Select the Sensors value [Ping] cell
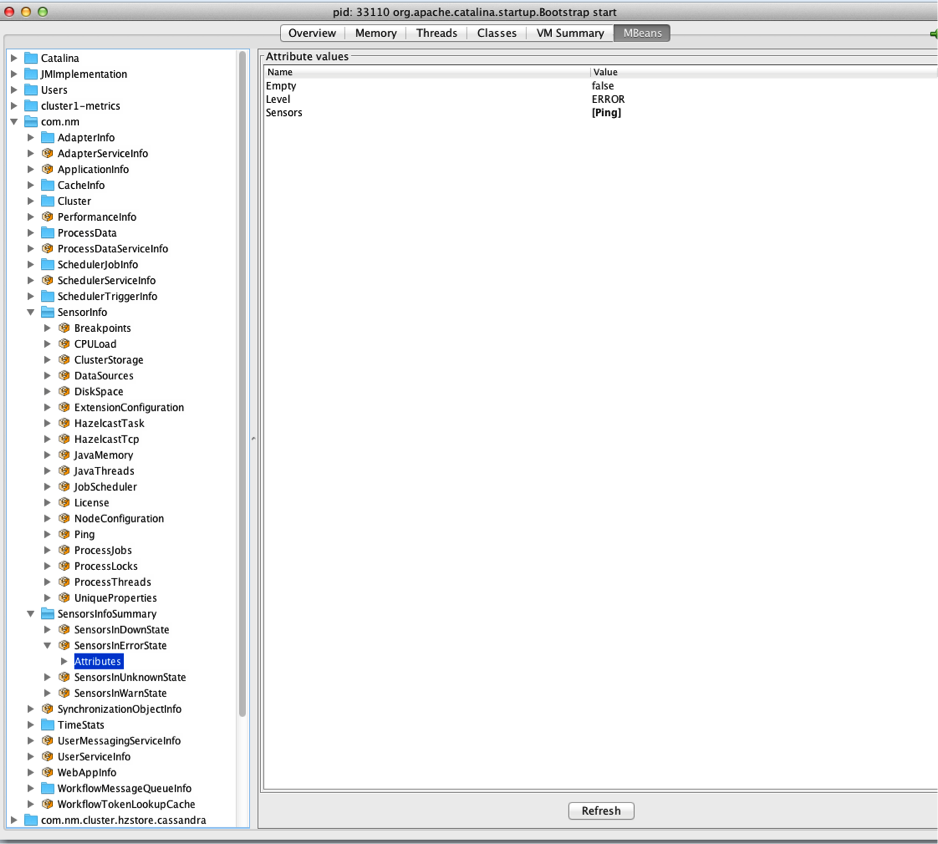The image size is (938, 844). [606, 113]
